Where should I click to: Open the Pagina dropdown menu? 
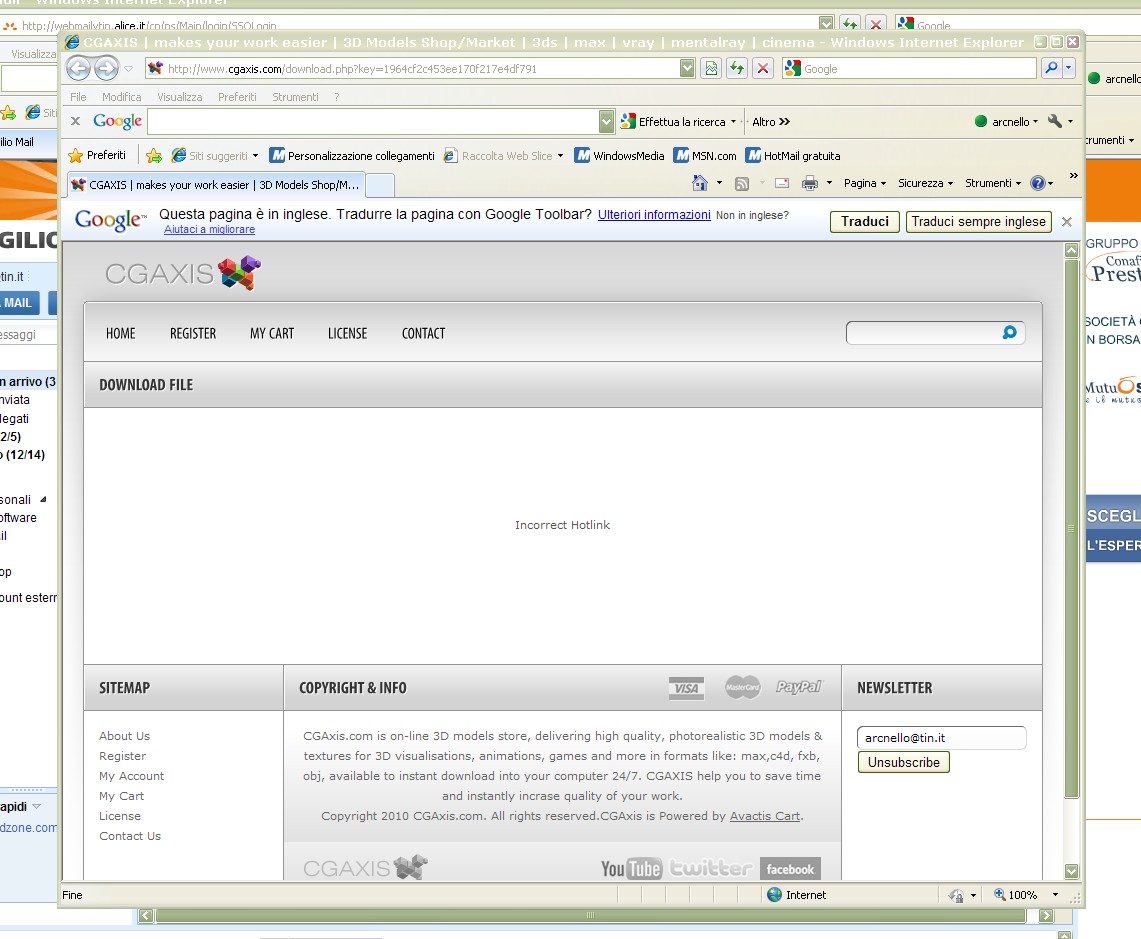[x=864, y=183]
